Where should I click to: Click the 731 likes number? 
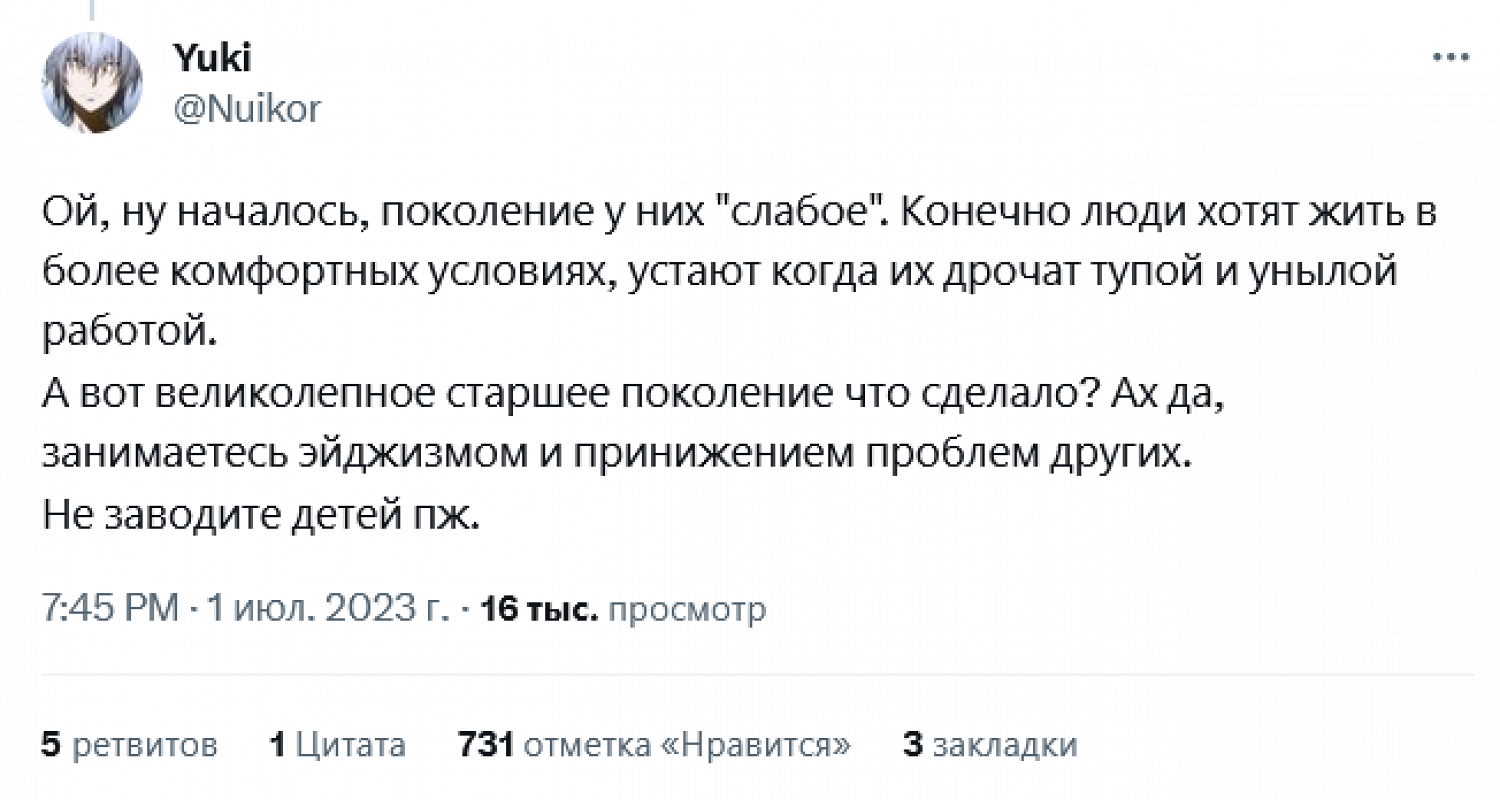coord(485,744)
